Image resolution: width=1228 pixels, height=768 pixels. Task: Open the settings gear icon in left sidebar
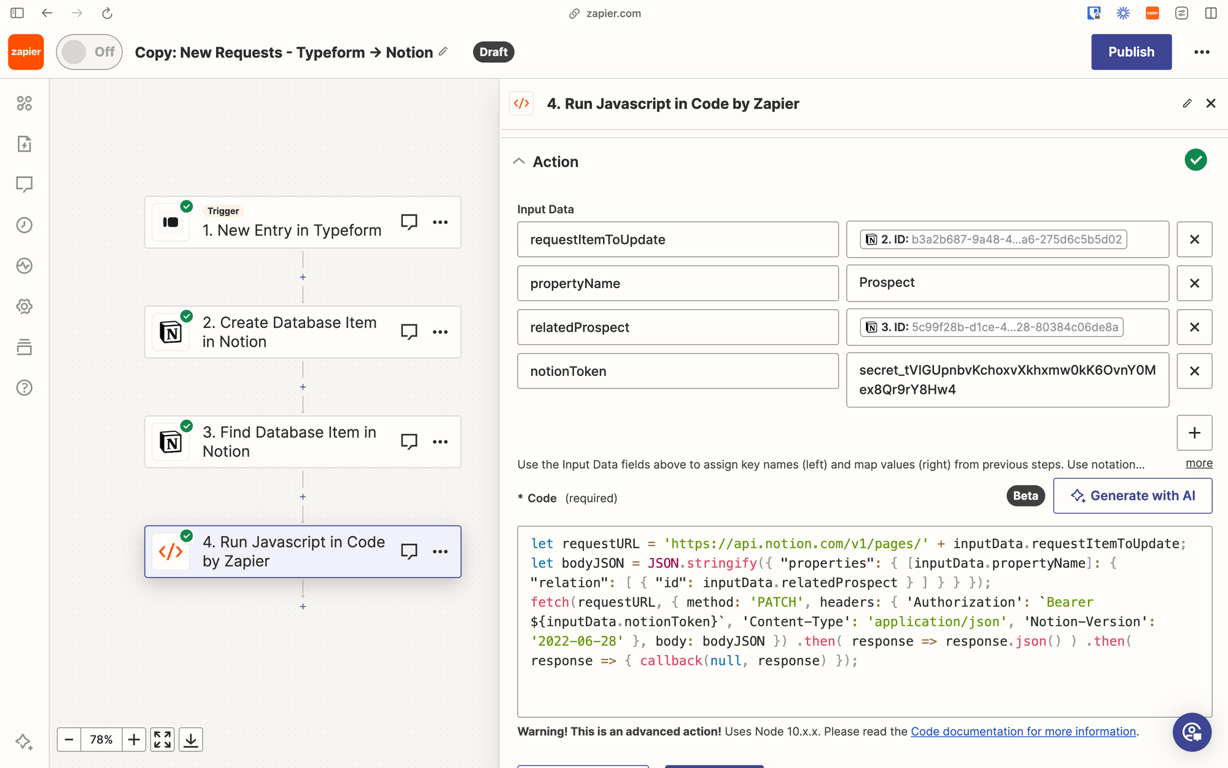click(x=25, y=307)
